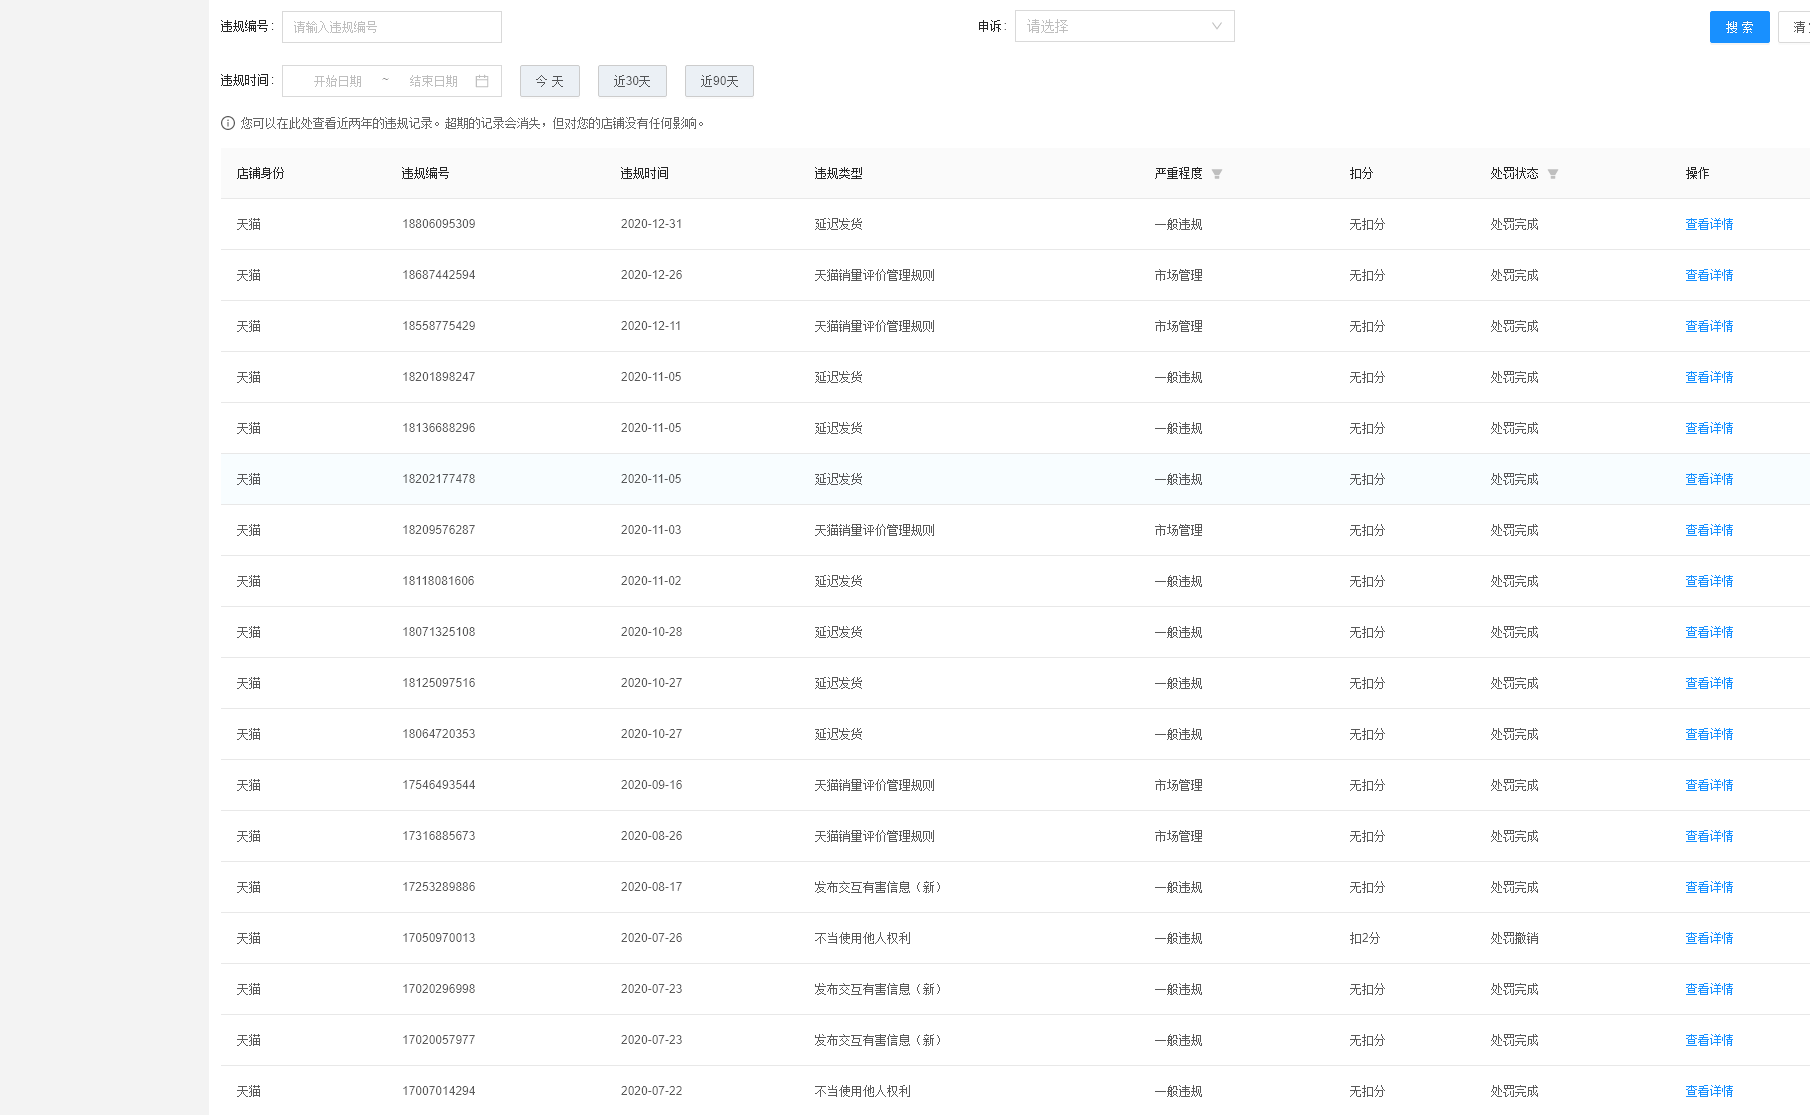
Task: Pick the 结束日期 end date field
Action: [434, 81]
